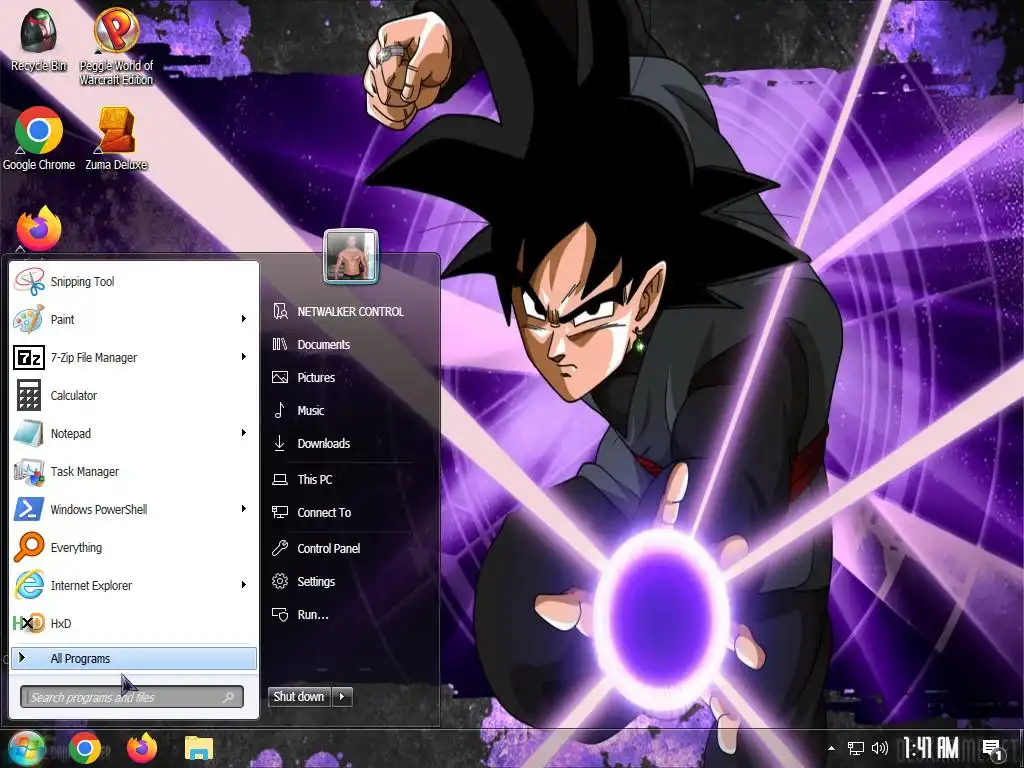This screenshot has width=1024, height=768.
Task: Click the Control Panel text label
Action: click(328, 549)
